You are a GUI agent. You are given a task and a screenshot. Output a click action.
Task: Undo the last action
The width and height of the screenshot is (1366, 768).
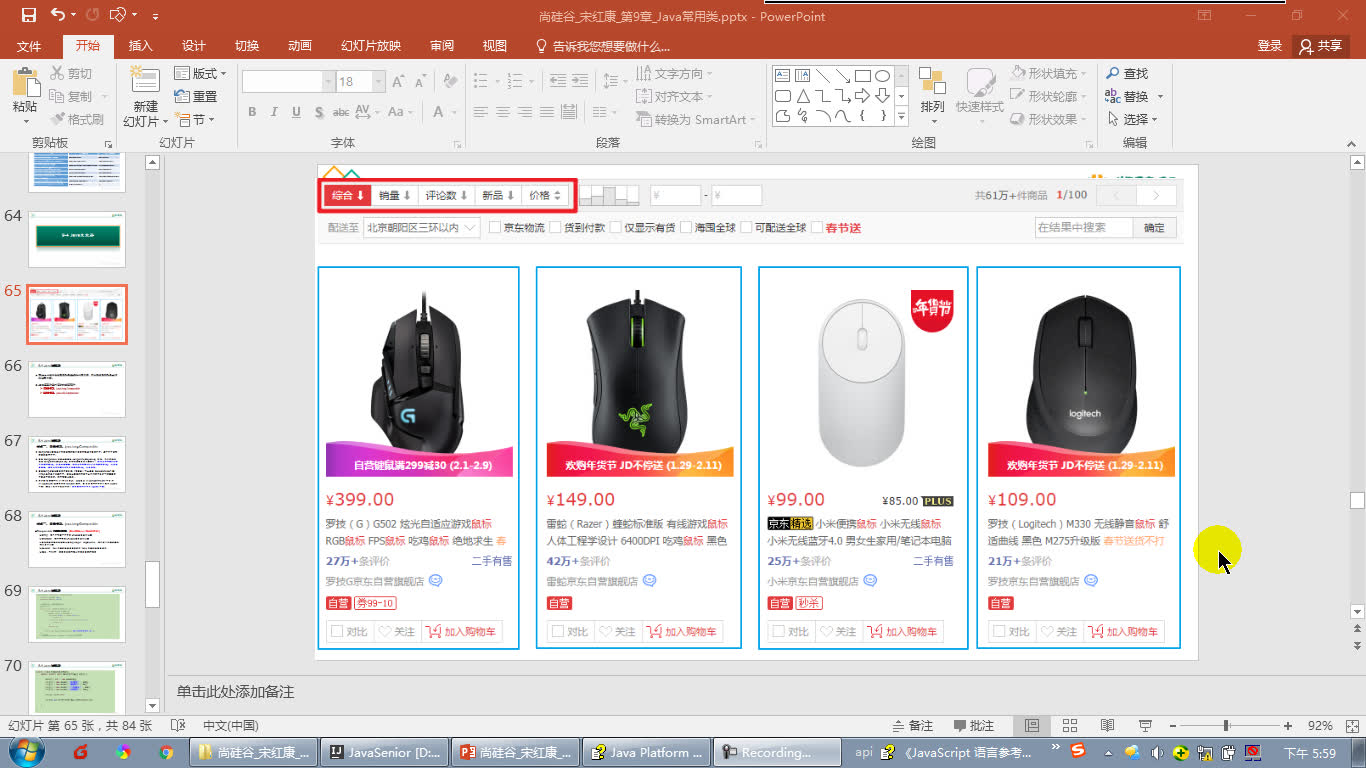(57, 15)
